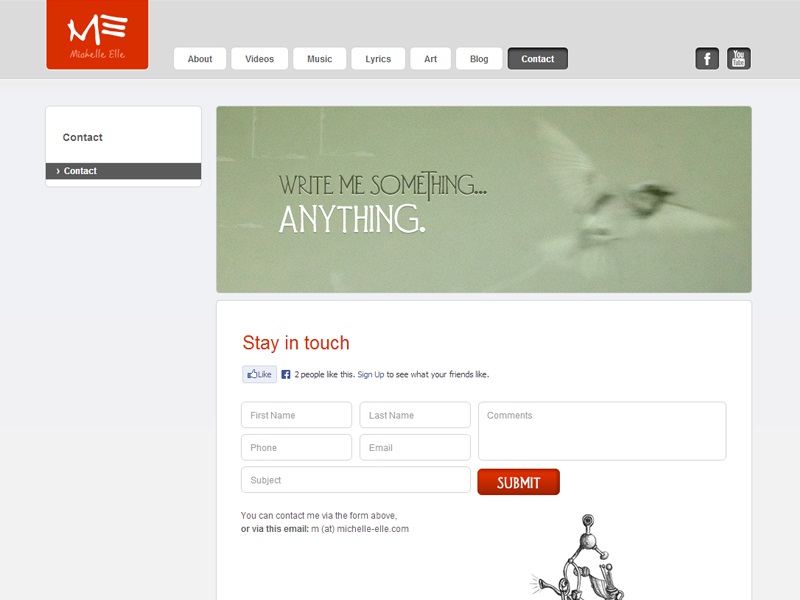
Task: Click the Michelle Elle red logo
Action: [97, 34]
